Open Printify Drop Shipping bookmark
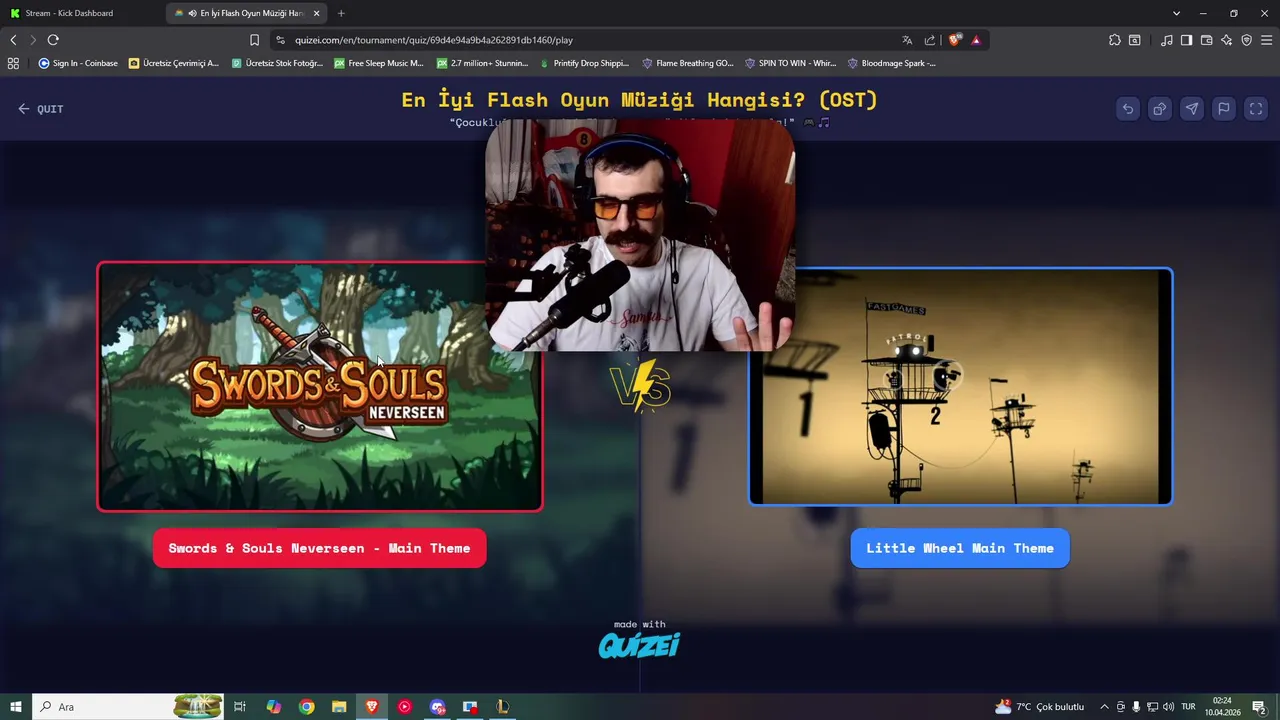The height and width of the screenshot is (720, 1280). coord(584,63)
